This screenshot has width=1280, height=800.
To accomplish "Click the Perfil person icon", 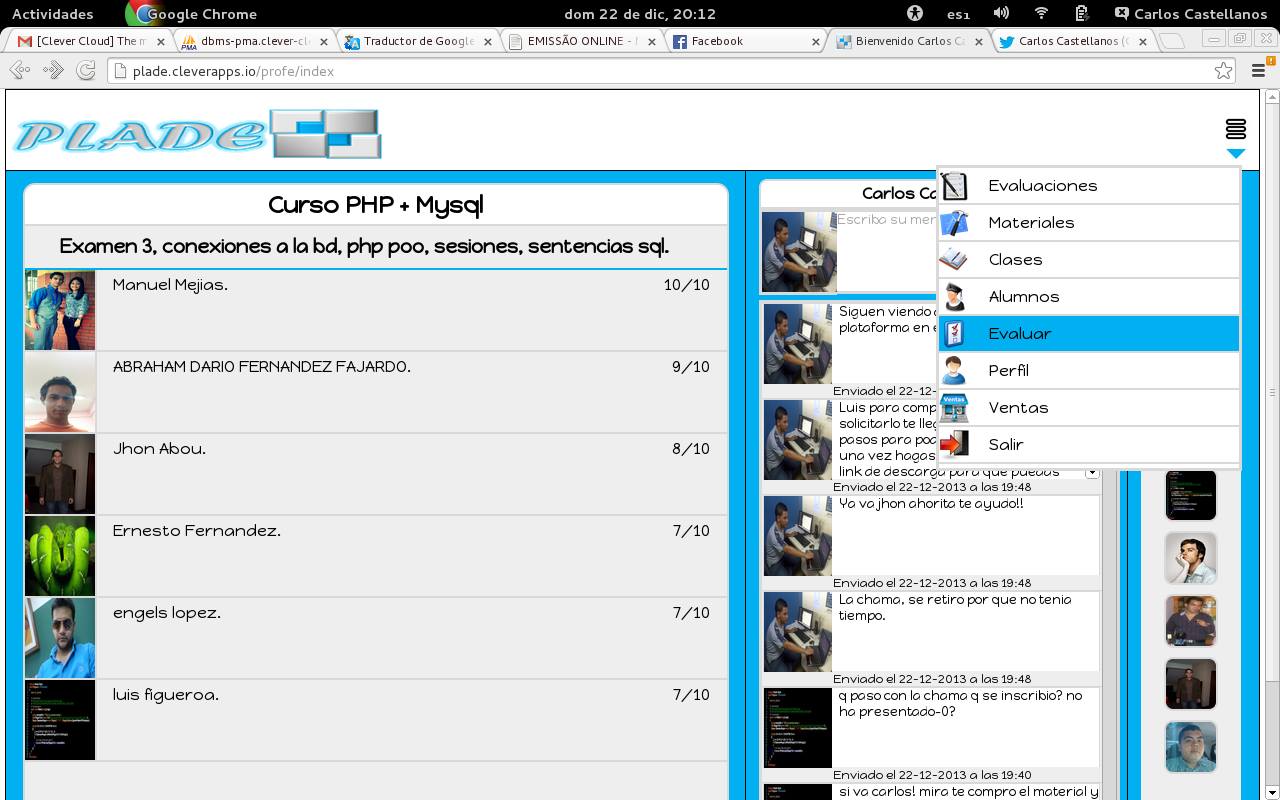I will pos(954,370).
